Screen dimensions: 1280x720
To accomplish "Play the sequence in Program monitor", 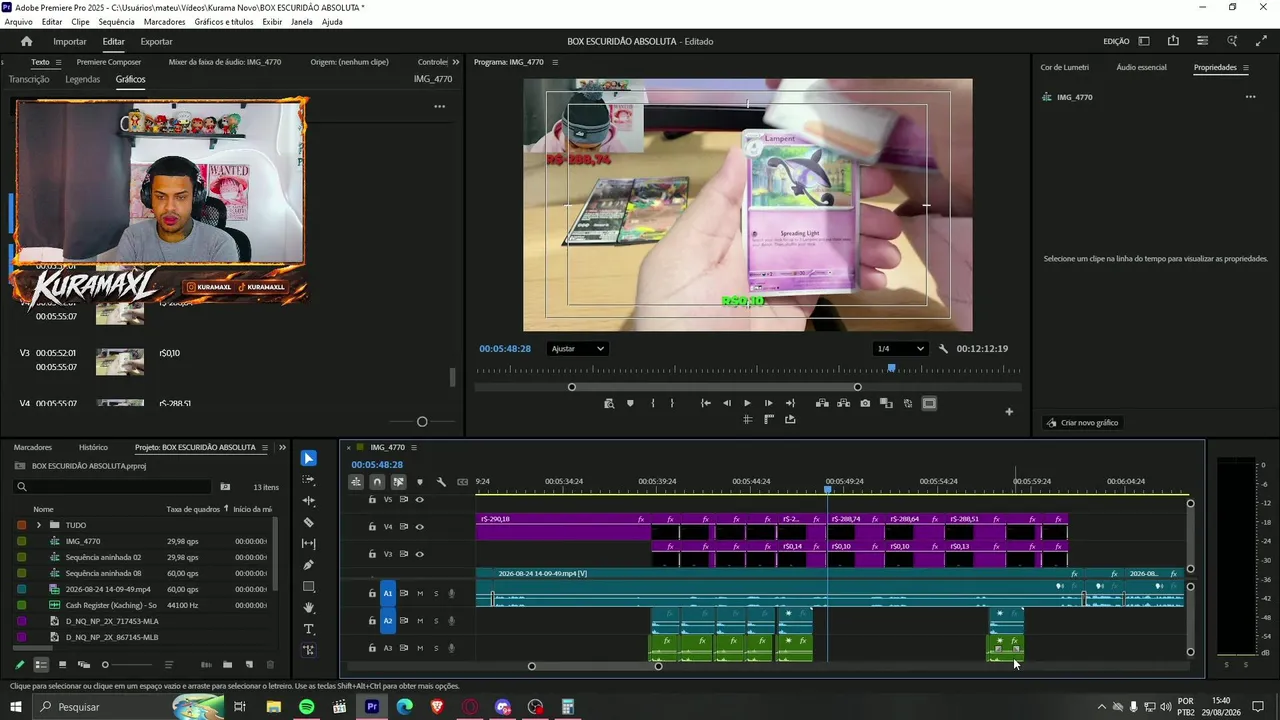I will (x=747, y=404).
